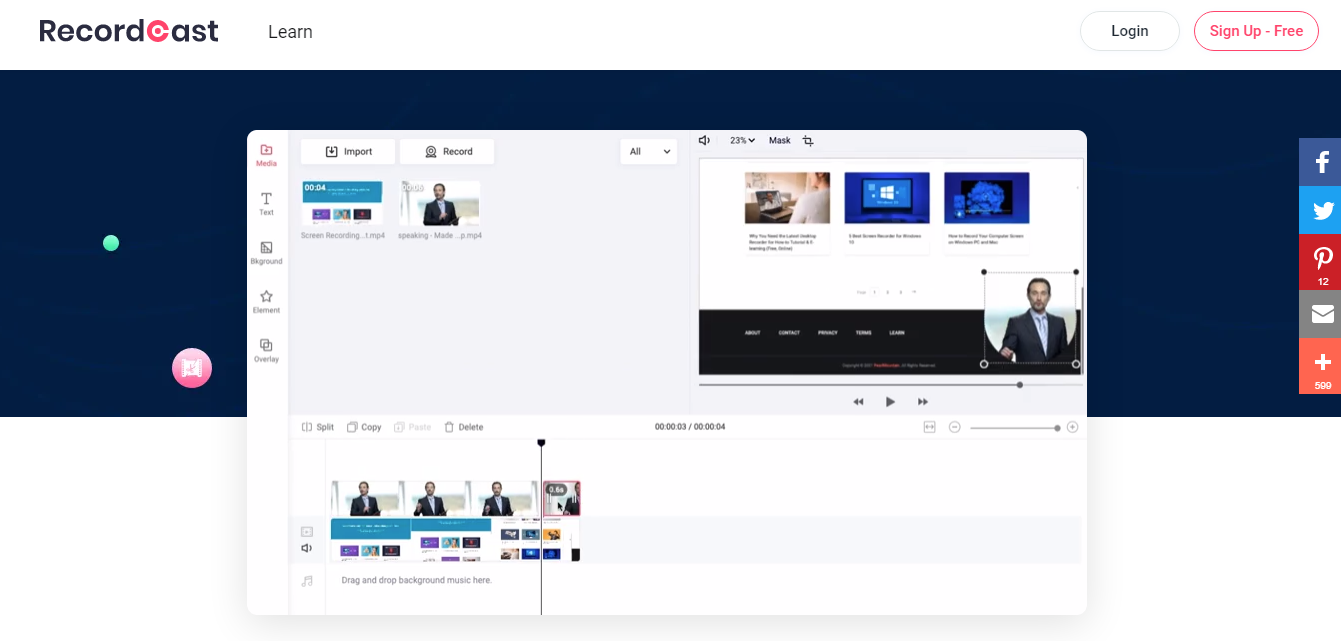Viewport: 1341px width, 641px height.
Task: Open the Element tab
Action: tap(266, 302)
